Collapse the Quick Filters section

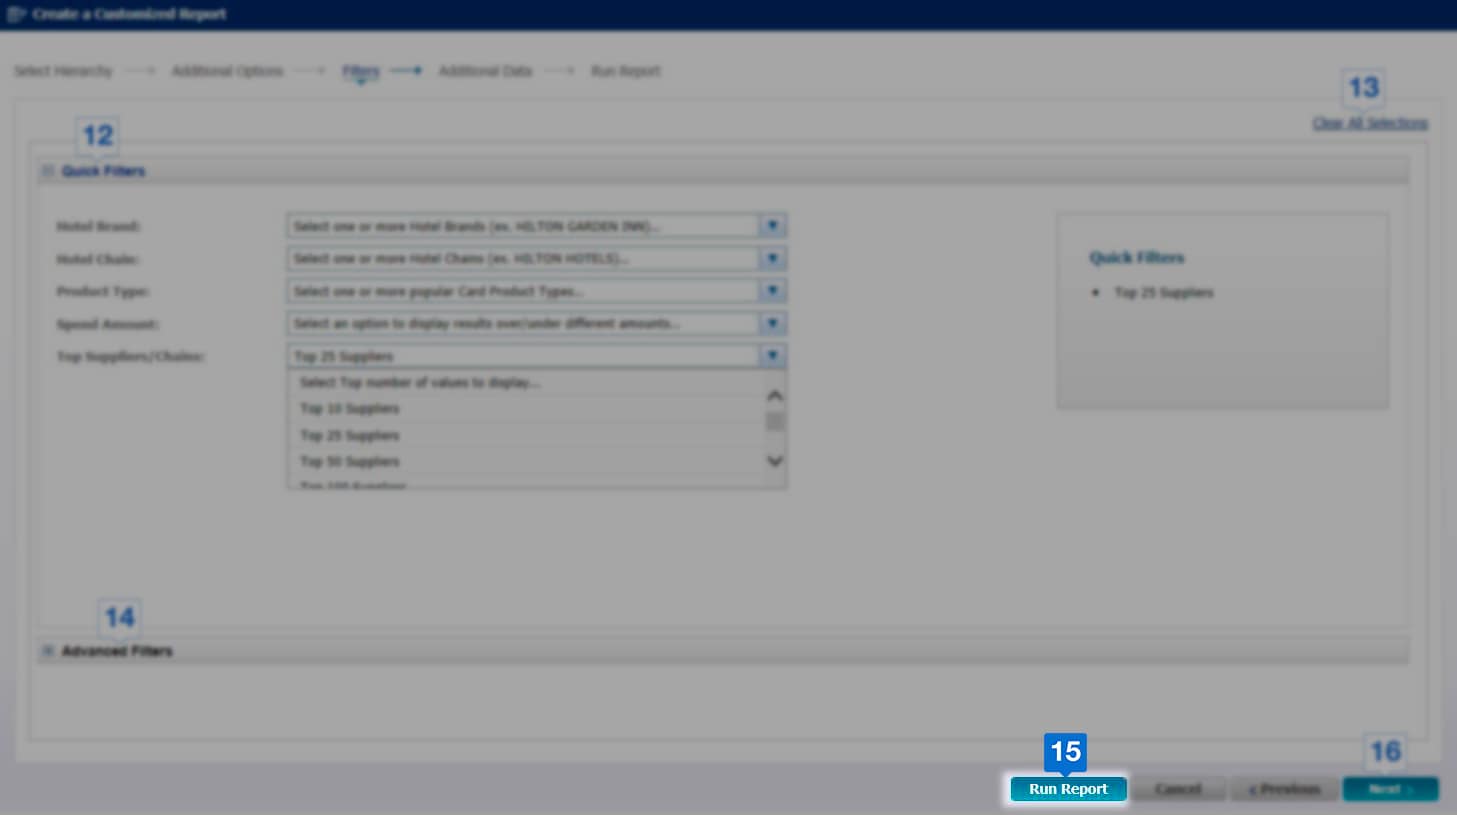[x=48, y=171]
